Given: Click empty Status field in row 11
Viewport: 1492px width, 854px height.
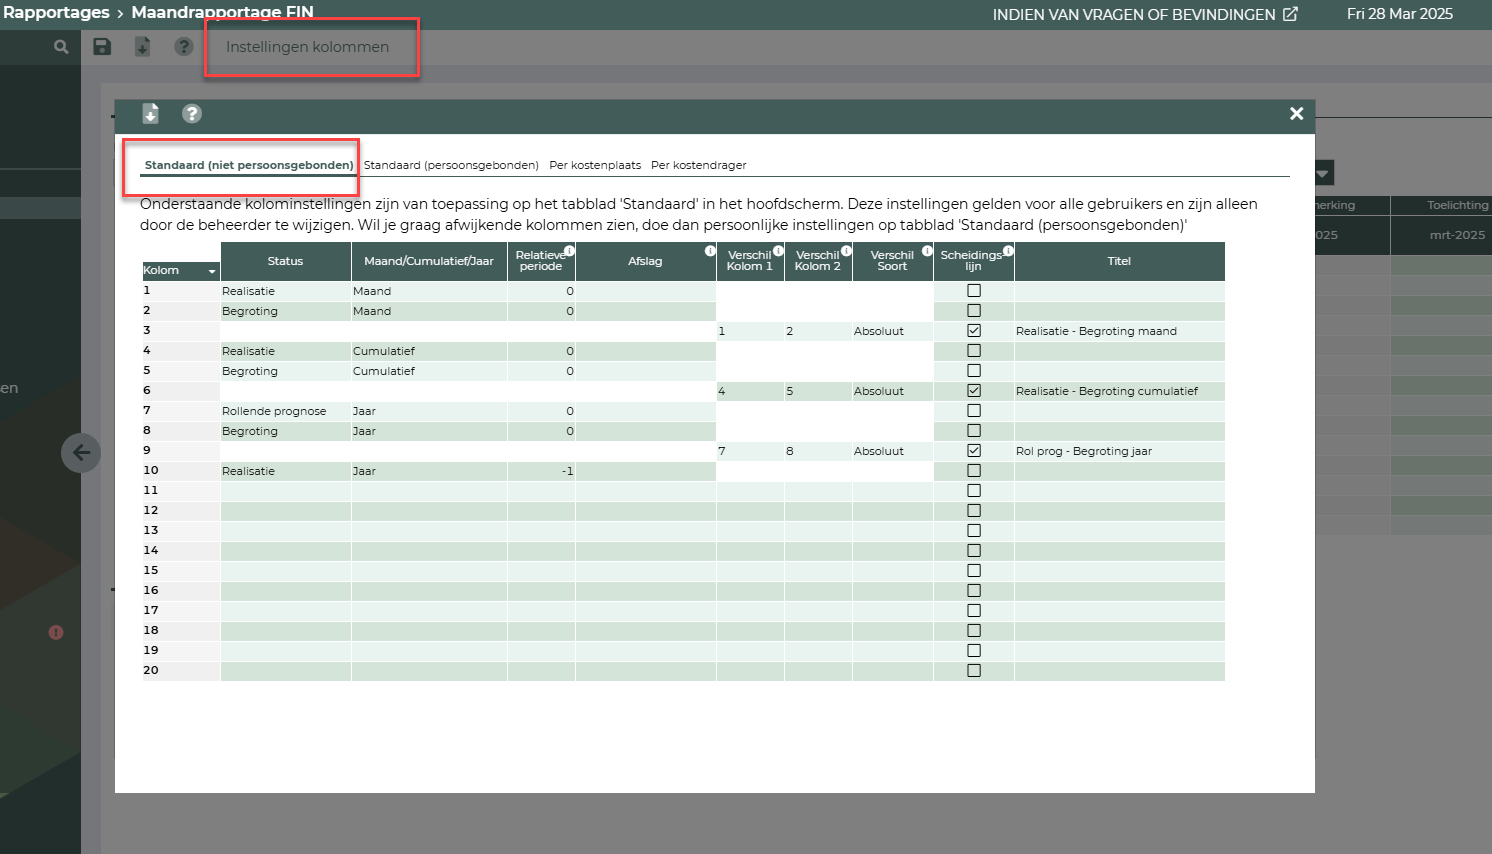Looking at the screenshot, I should point(285,491).
